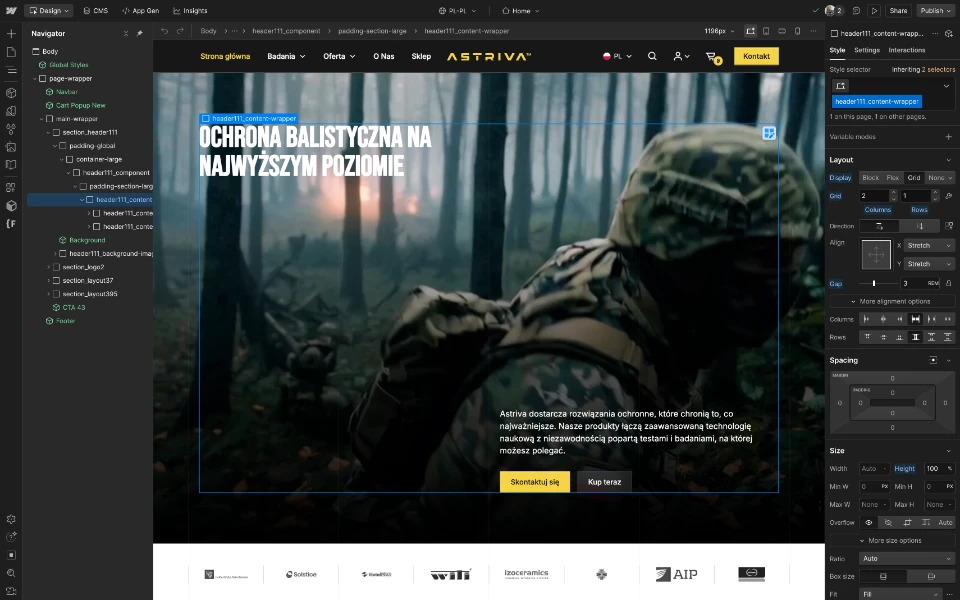Open the Align Y Stretch dropdown
Viewport: 960px width, 600px height.
(x=929, y=264)
